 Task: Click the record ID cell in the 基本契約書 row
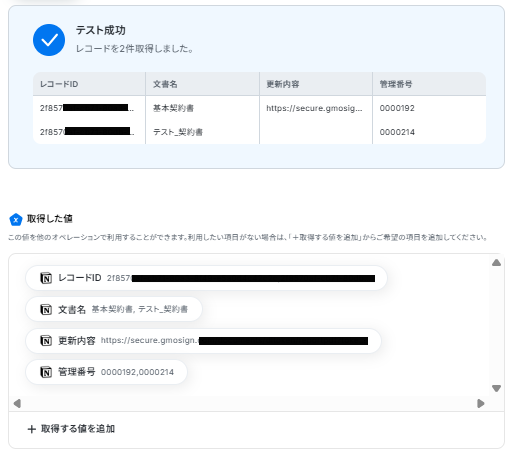[x=89, y=108]
